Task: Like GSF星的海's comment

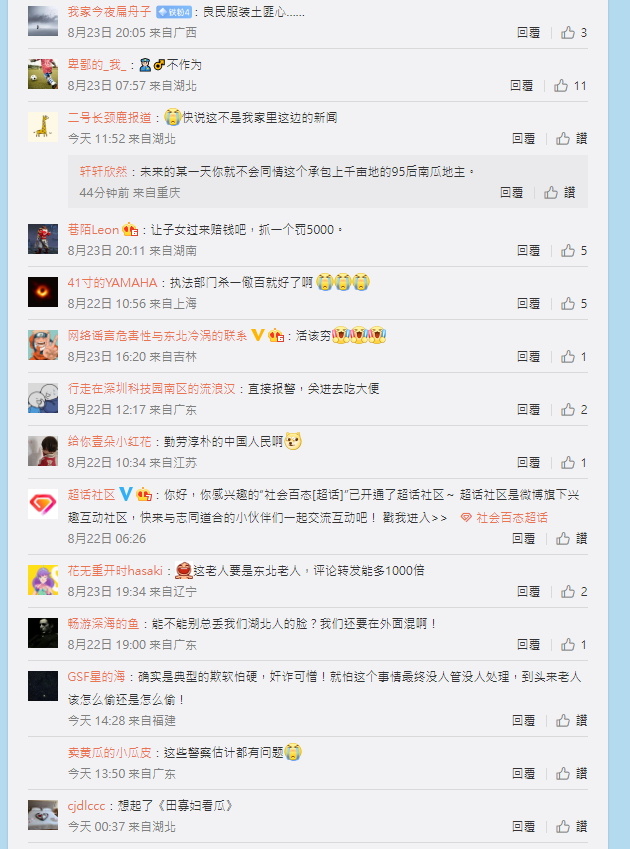Action: pyautogui.click(x=572, y=721)
